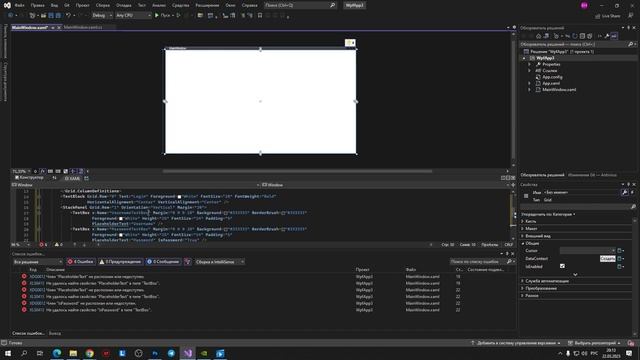Screen dimensions: 640x360
Task: Click the Home icon in Solution Explorer toolbar
Action: [x=538, y=36]
